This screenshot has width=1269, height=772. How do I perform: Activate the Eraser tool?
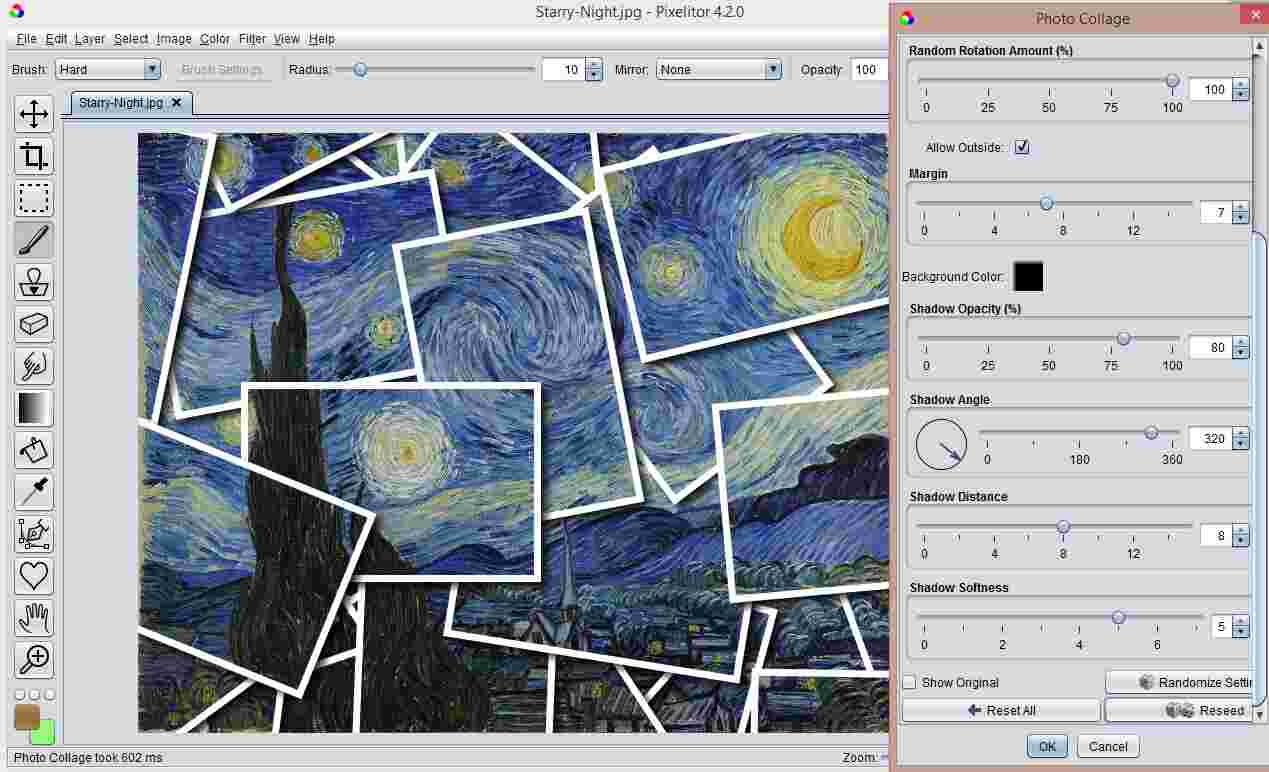point(34,325)
